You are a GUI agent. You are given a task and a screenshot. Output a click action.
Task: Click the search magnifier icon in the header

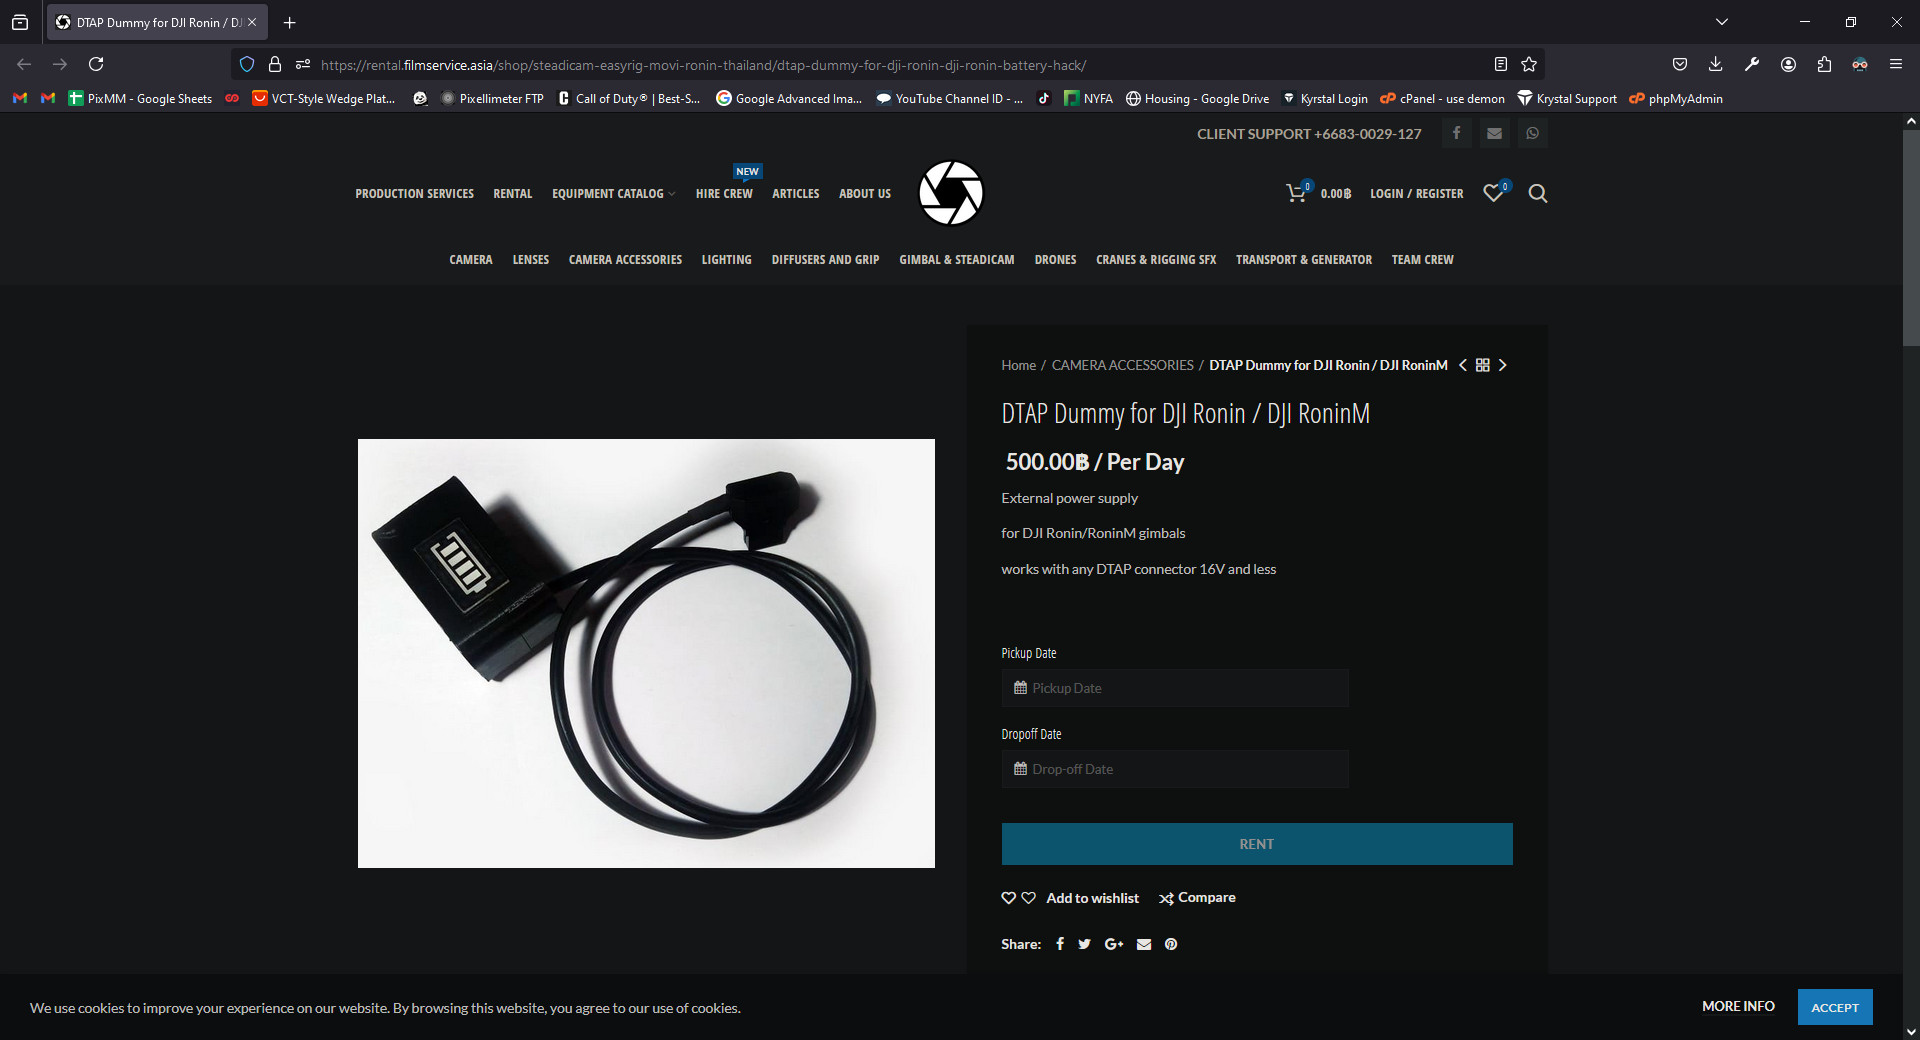coord(1538,193)
